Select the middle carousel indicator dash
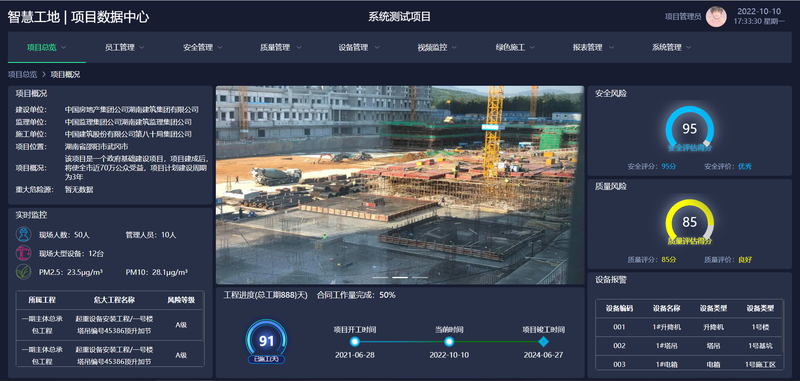Screen dimensions: 800x381 click(x=400, y=277)
